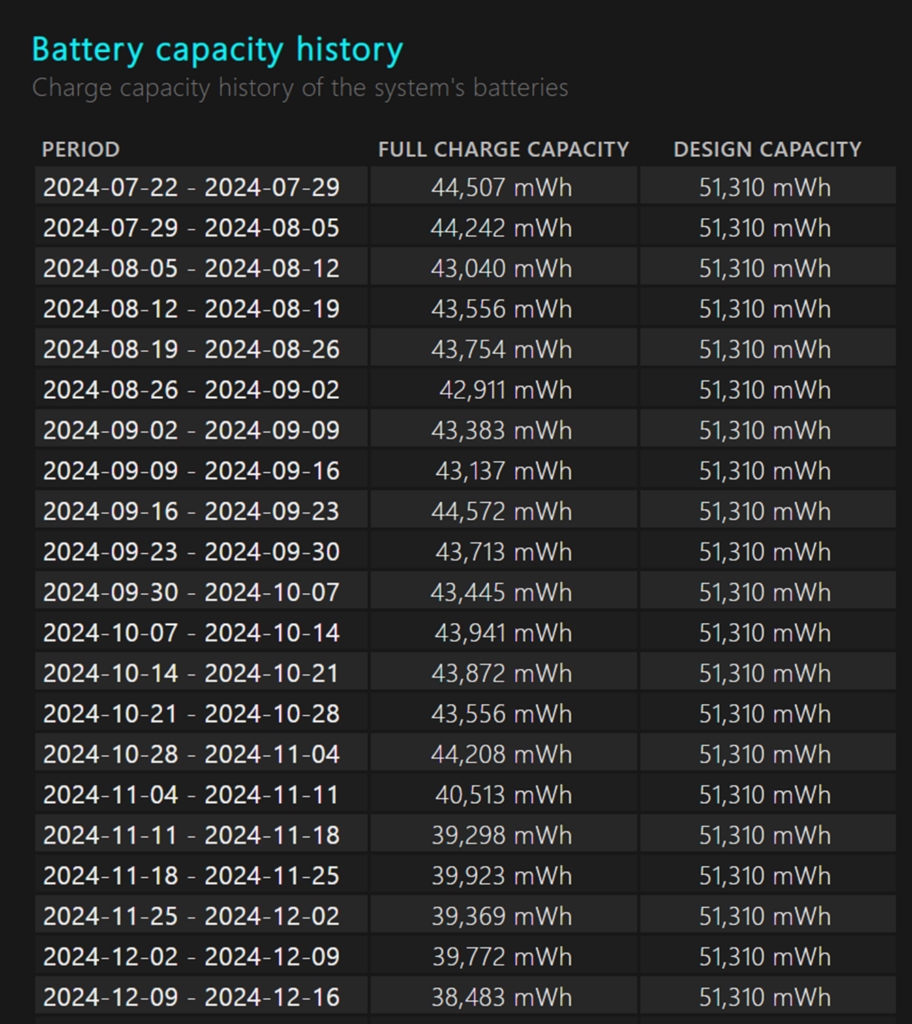Click the 40,513 mWh full charge value
Screen dimensions: 912x1024
(504, 795)
